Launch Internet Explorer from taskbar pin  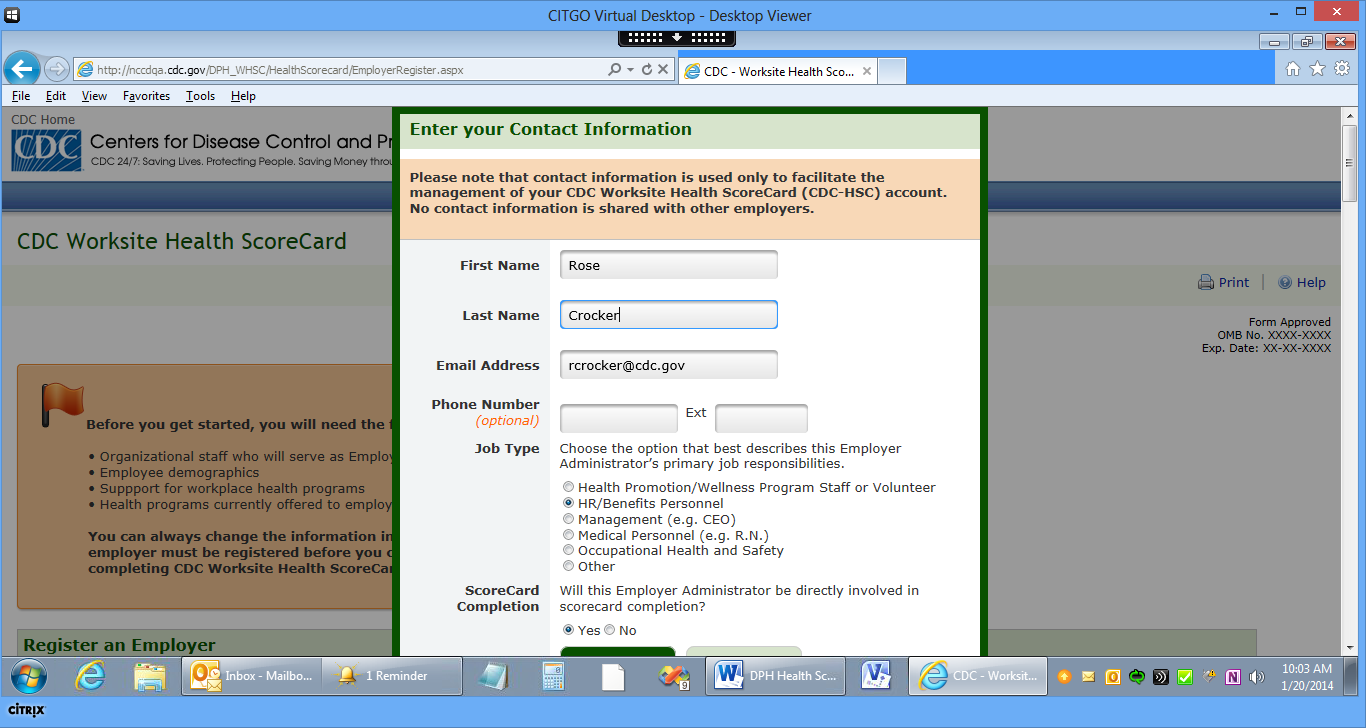[x=90, y=676]
